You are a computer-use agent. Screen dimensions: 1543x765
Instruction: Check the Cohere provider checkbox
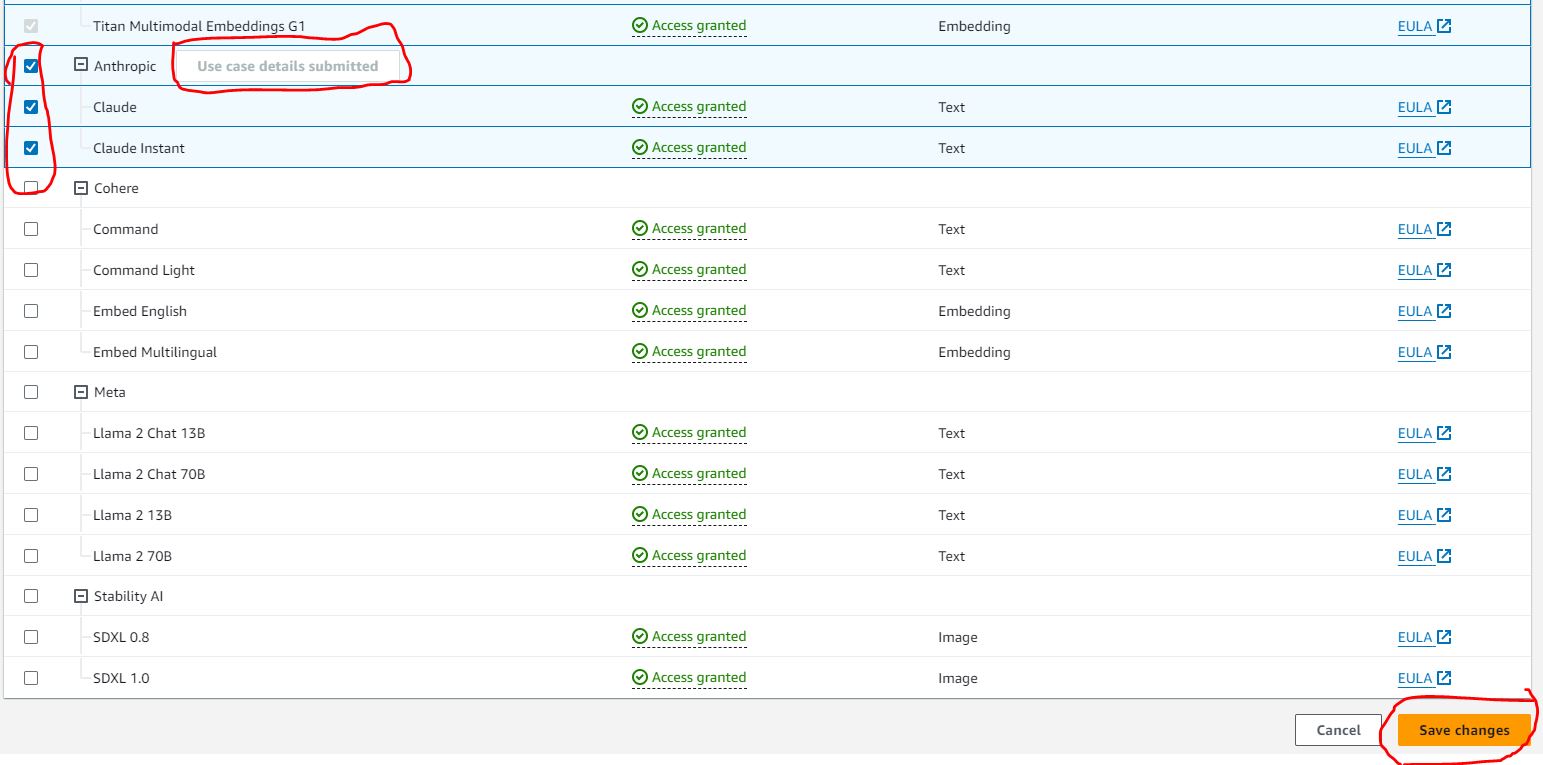tap(31, 188)
